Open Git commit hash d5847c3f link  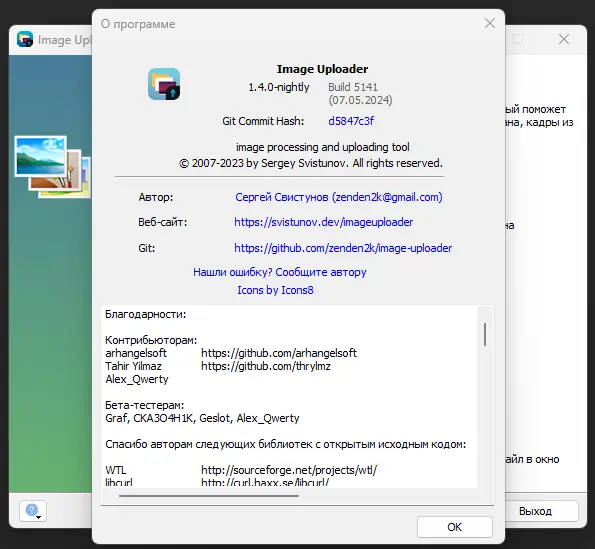(351, 121)
